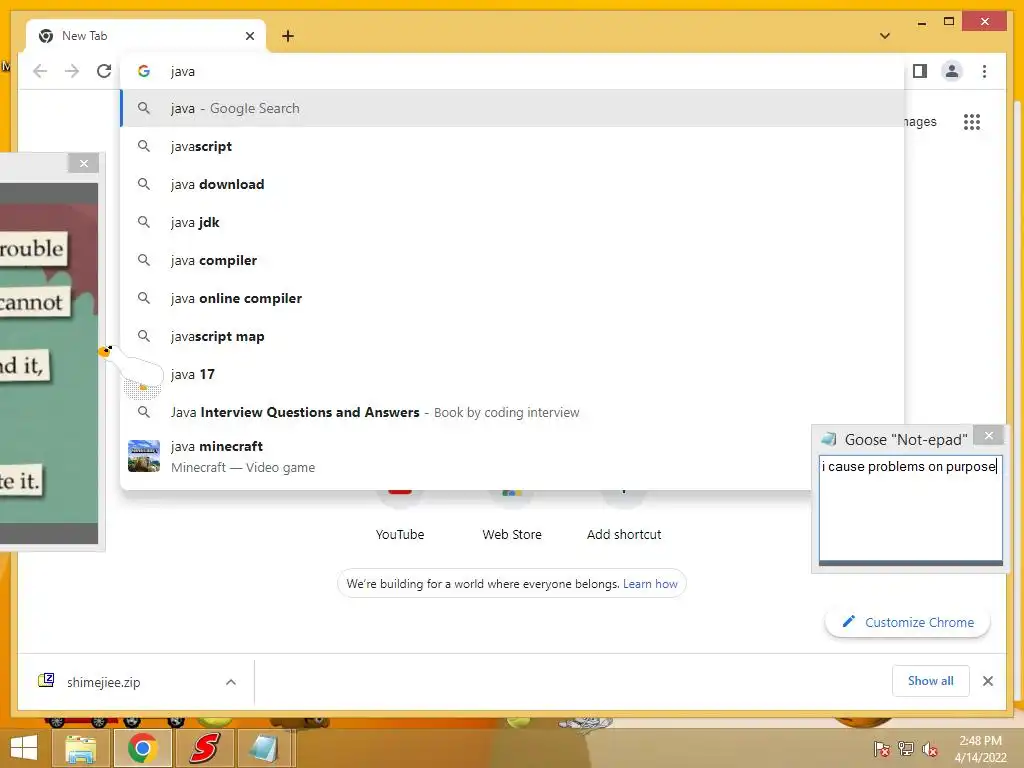Click the browser back arrow
The image size is (1024, 768).
pos(40,71)
